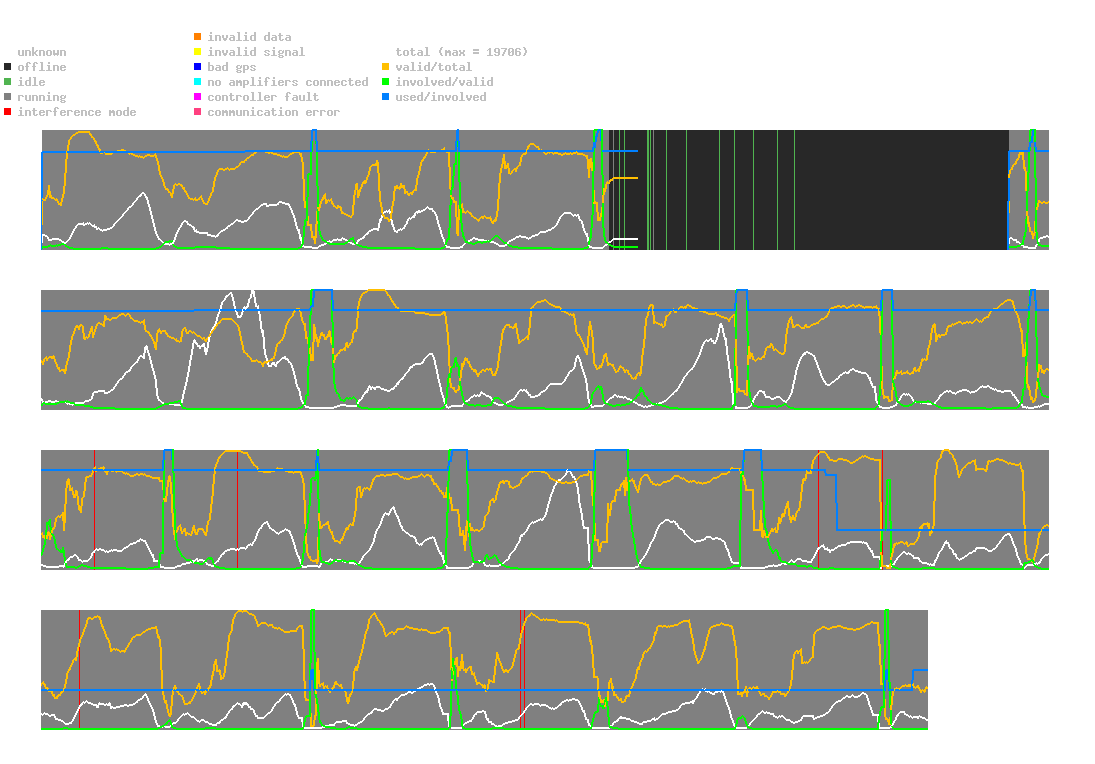The width and height of the screenshot is (1095, 764).
Task: Click the black offline legend swatch
Action: pos(8,67)
